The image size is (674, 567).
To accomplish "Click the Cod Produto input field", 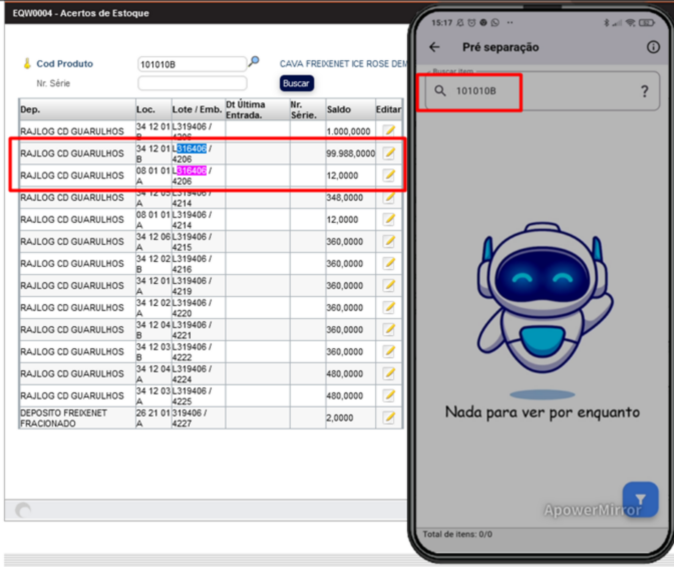I will coord(191,64).
